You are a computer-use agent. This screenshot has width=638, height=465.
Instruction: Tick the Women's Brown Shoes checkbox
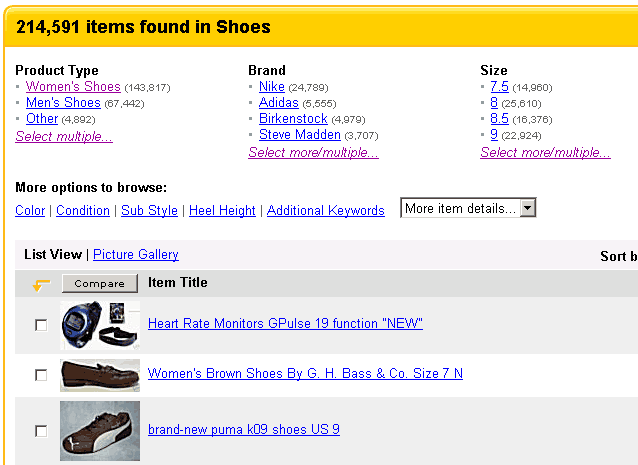coord(41,375)
